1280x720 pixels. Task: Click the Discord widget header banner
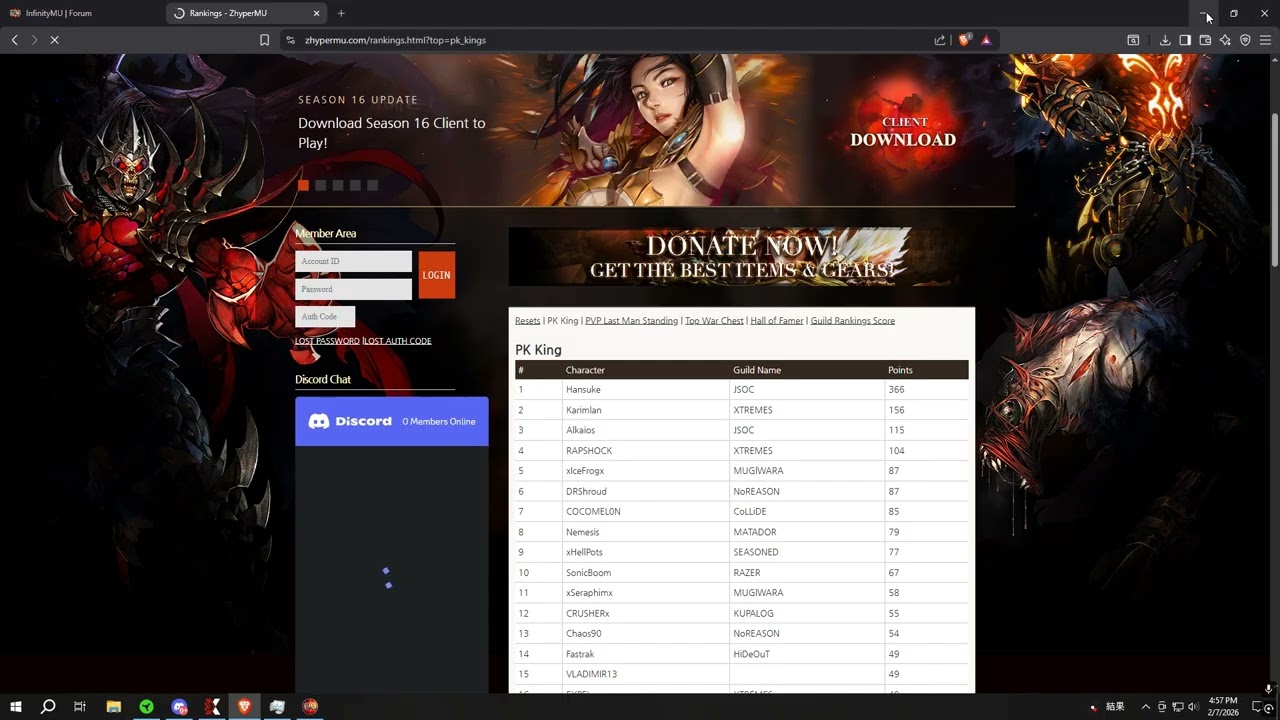(392, 421)
